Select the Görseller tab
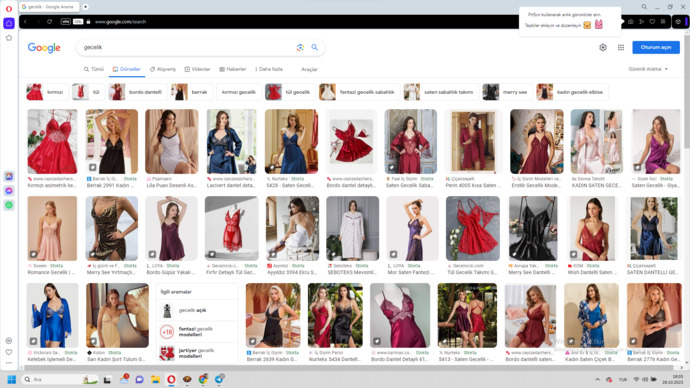The height and width of the screenshot is (388, 690). 127,69
